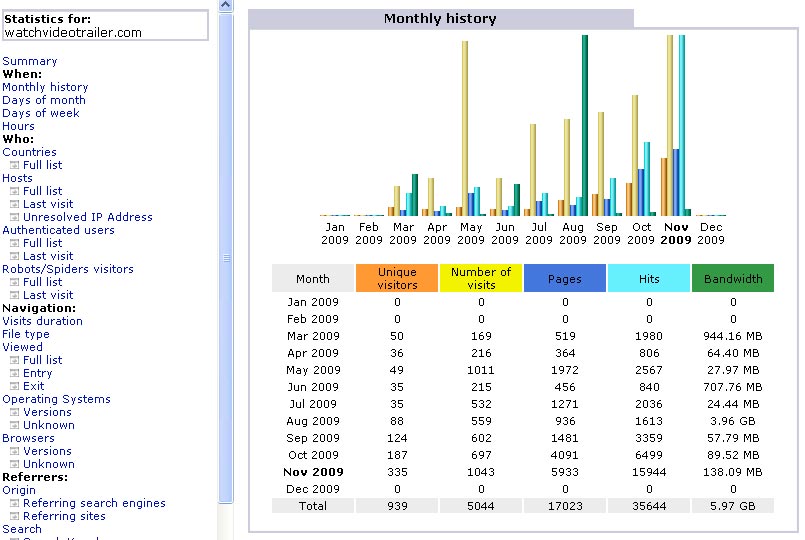Show the Days of week report
This screenshot has width=805, height=540.
coord(41,113)
